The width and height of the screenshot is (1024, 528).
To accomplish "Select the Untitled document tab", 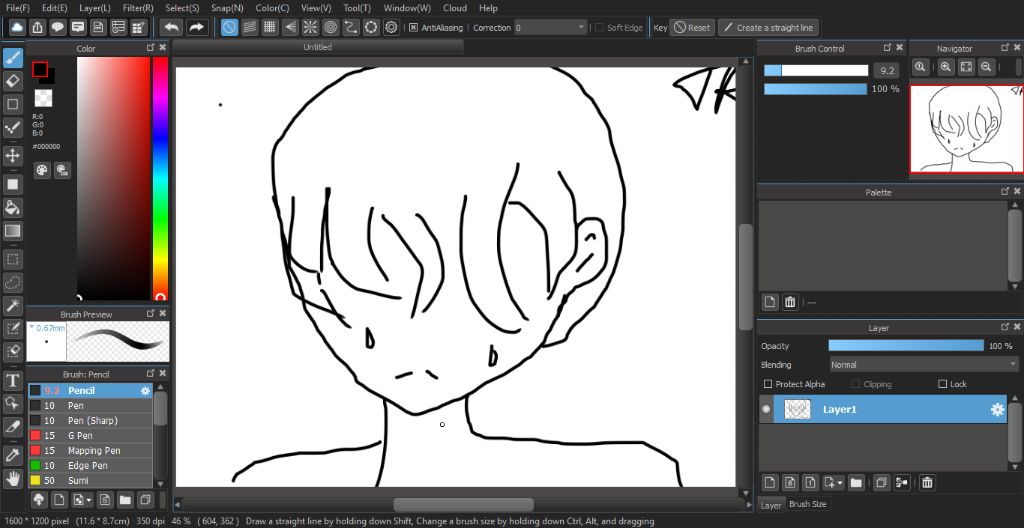I will (318, 47).
